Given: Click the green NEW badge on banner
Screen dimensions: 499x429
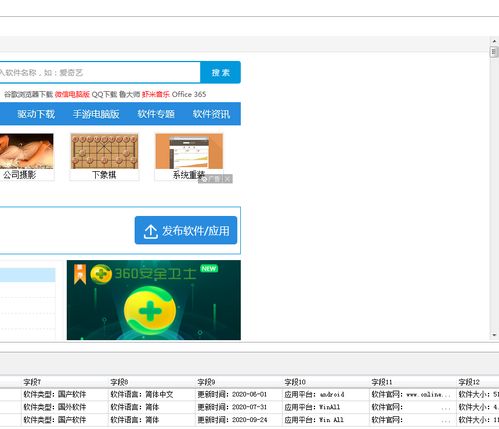Looking at the screenshot, I should (x=209, y=268).
